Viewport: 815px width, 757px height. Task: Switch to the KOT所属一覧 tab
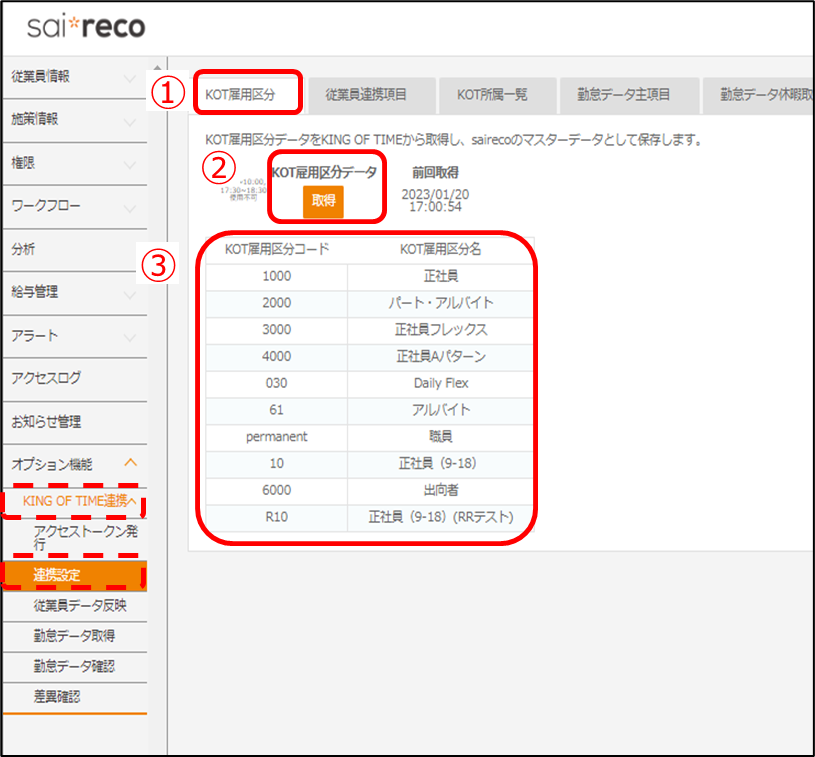497,95
